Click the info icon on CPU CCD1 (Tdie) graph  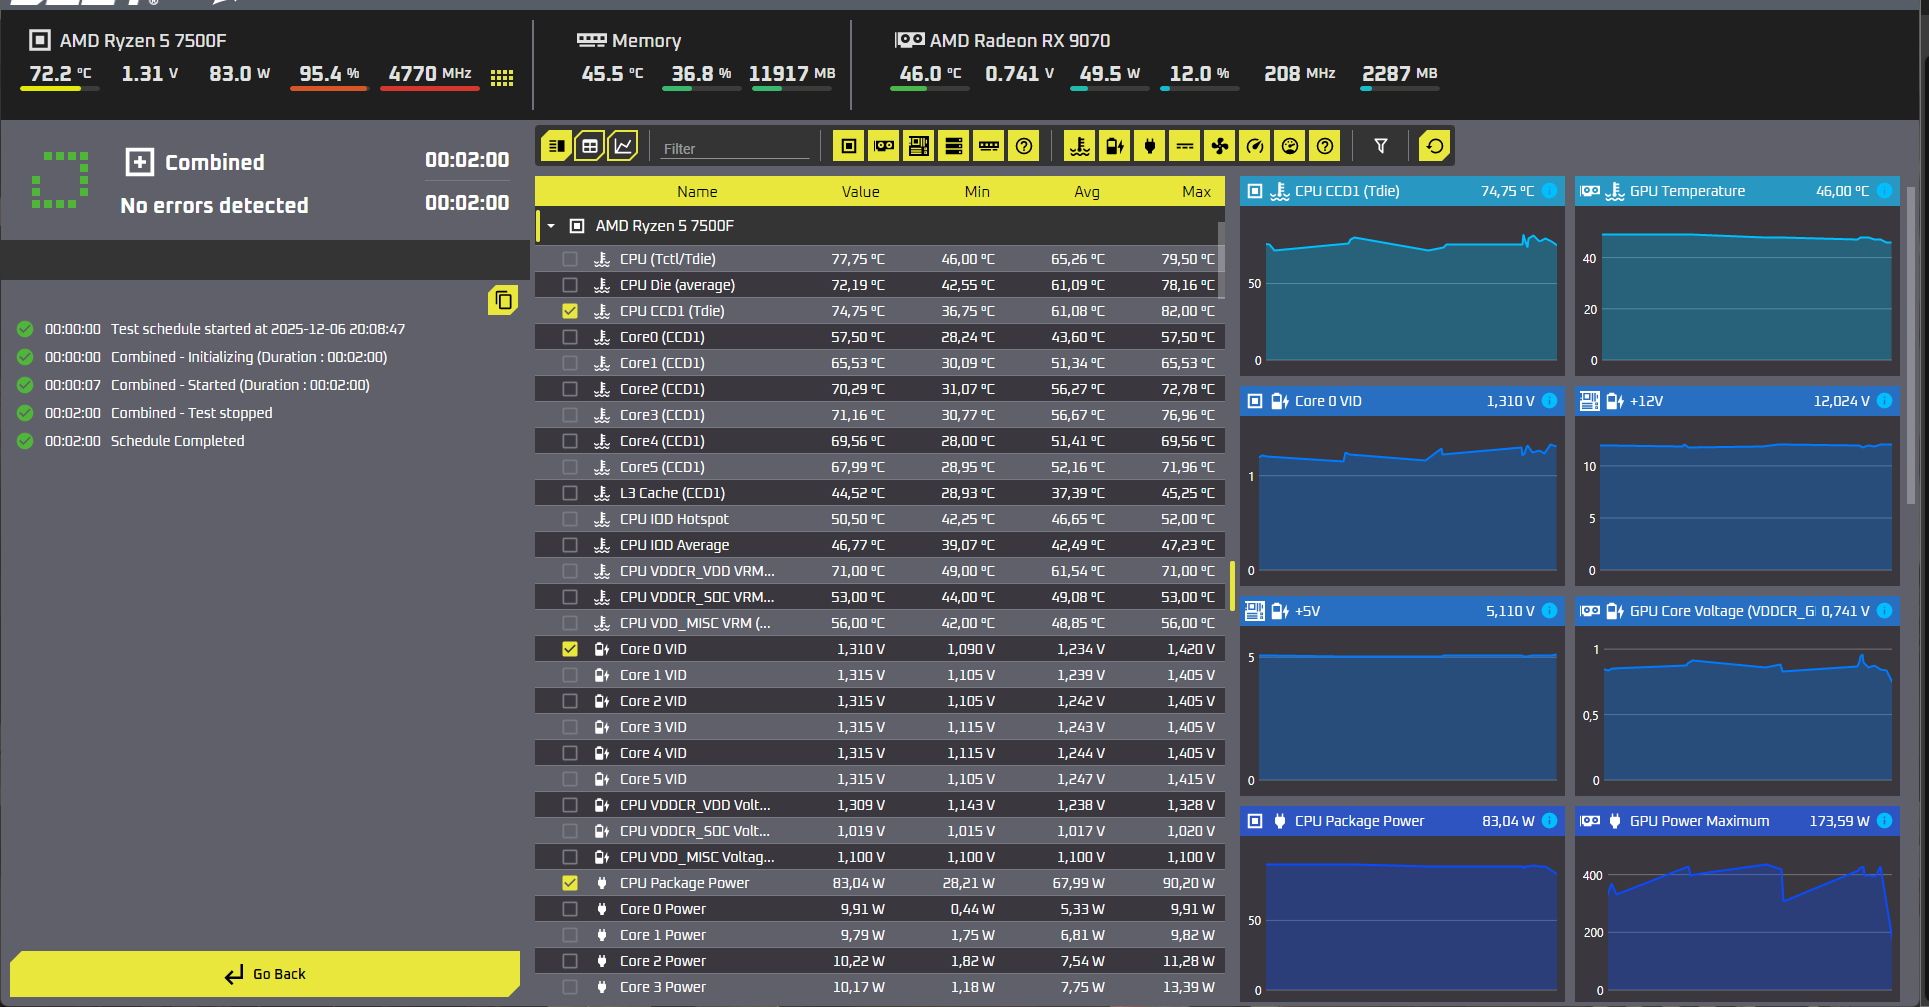(x=1549, y=191)
